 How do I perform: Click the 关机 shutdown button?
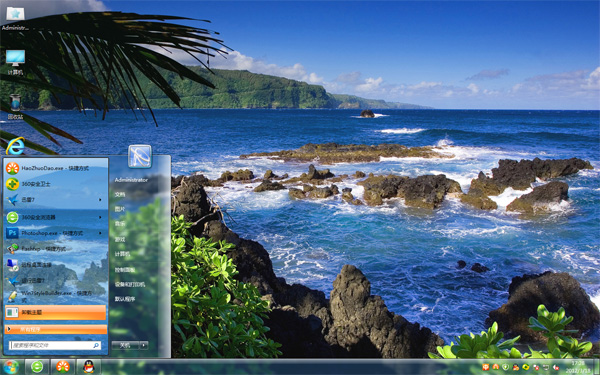[126, 345]
